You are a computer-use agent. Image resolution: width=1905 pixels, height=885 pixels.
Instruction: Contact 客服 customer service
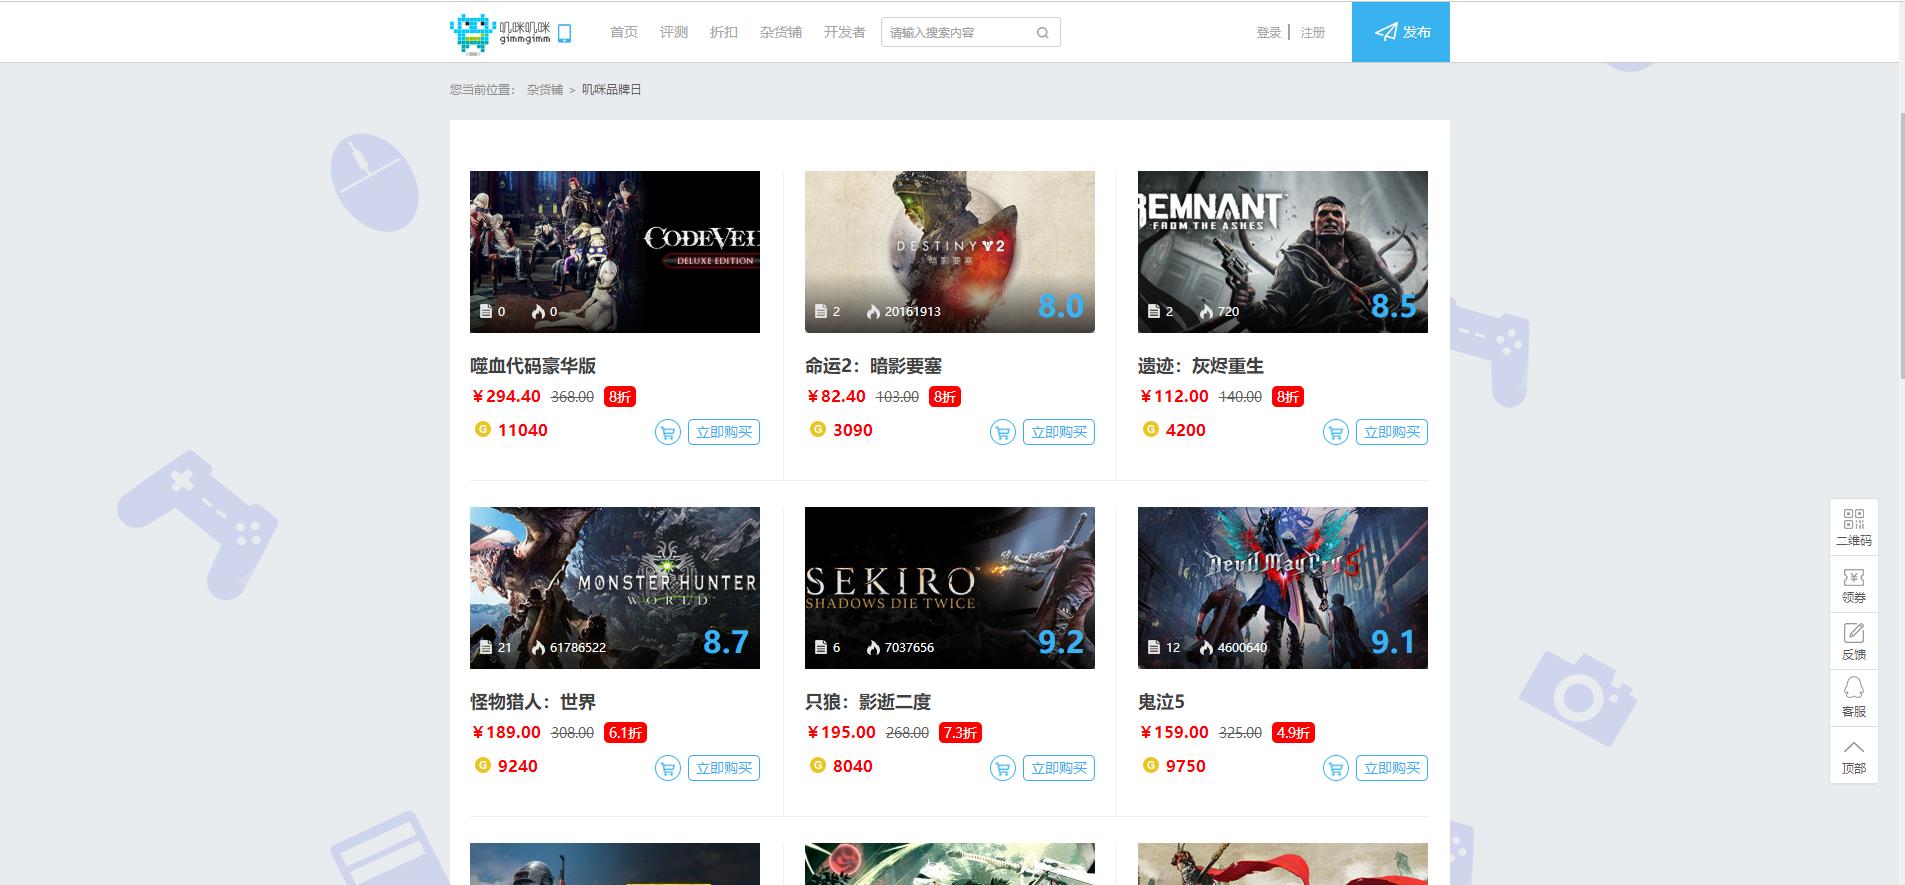(x=1854, y=698)
